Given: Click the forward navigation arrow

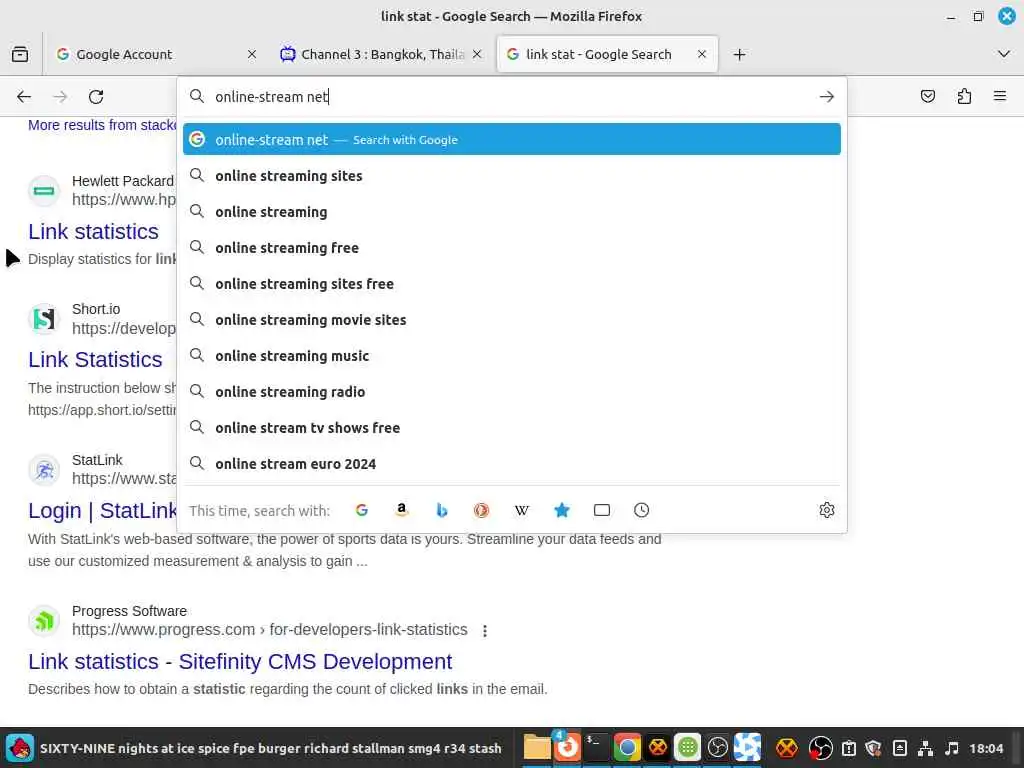Looking at the screenshot, I should [60, 97].
